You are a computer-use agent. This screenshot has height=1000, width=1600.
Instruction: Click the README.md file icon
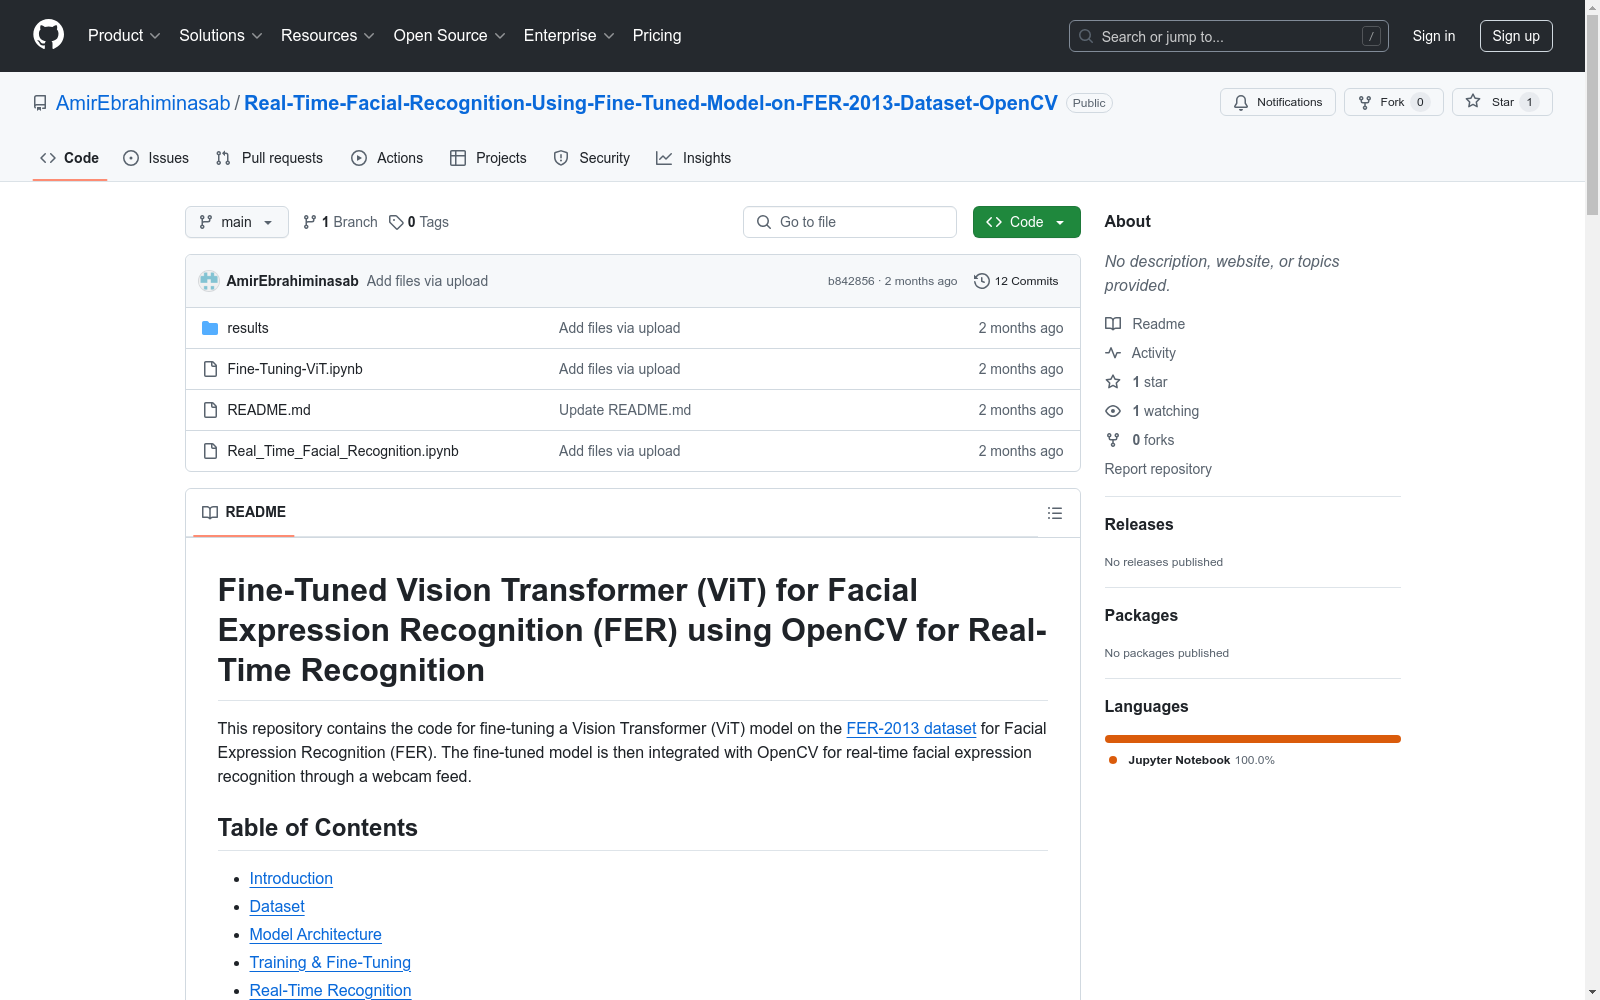pos(210,410)
